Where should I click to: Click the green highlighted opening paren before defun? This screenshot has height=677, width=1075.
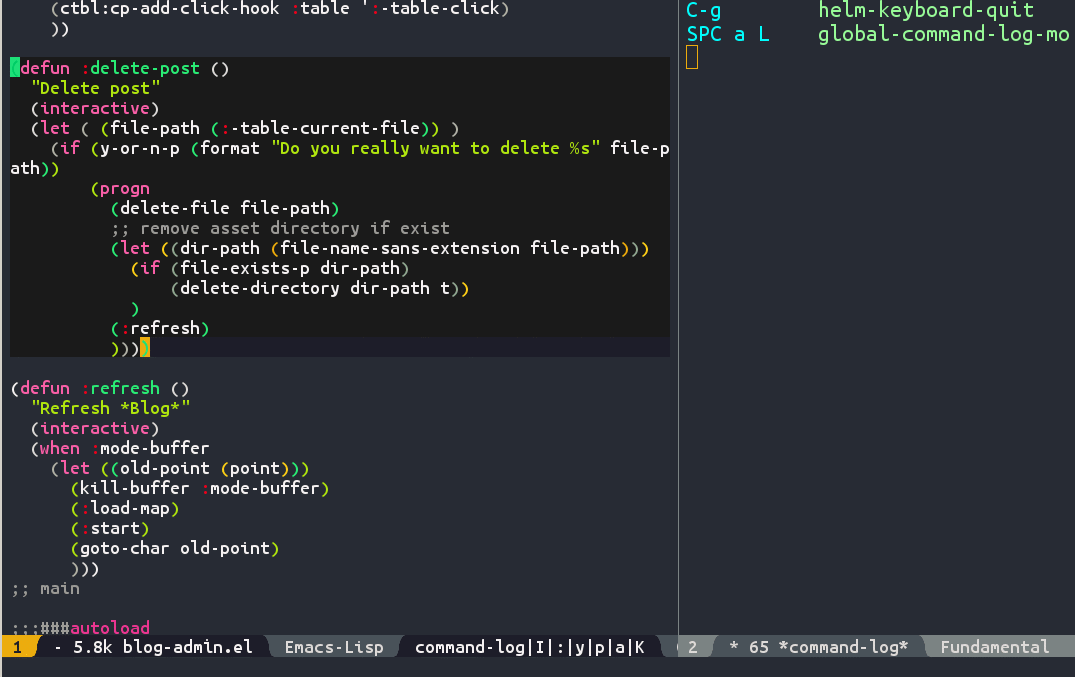[15, 68]
